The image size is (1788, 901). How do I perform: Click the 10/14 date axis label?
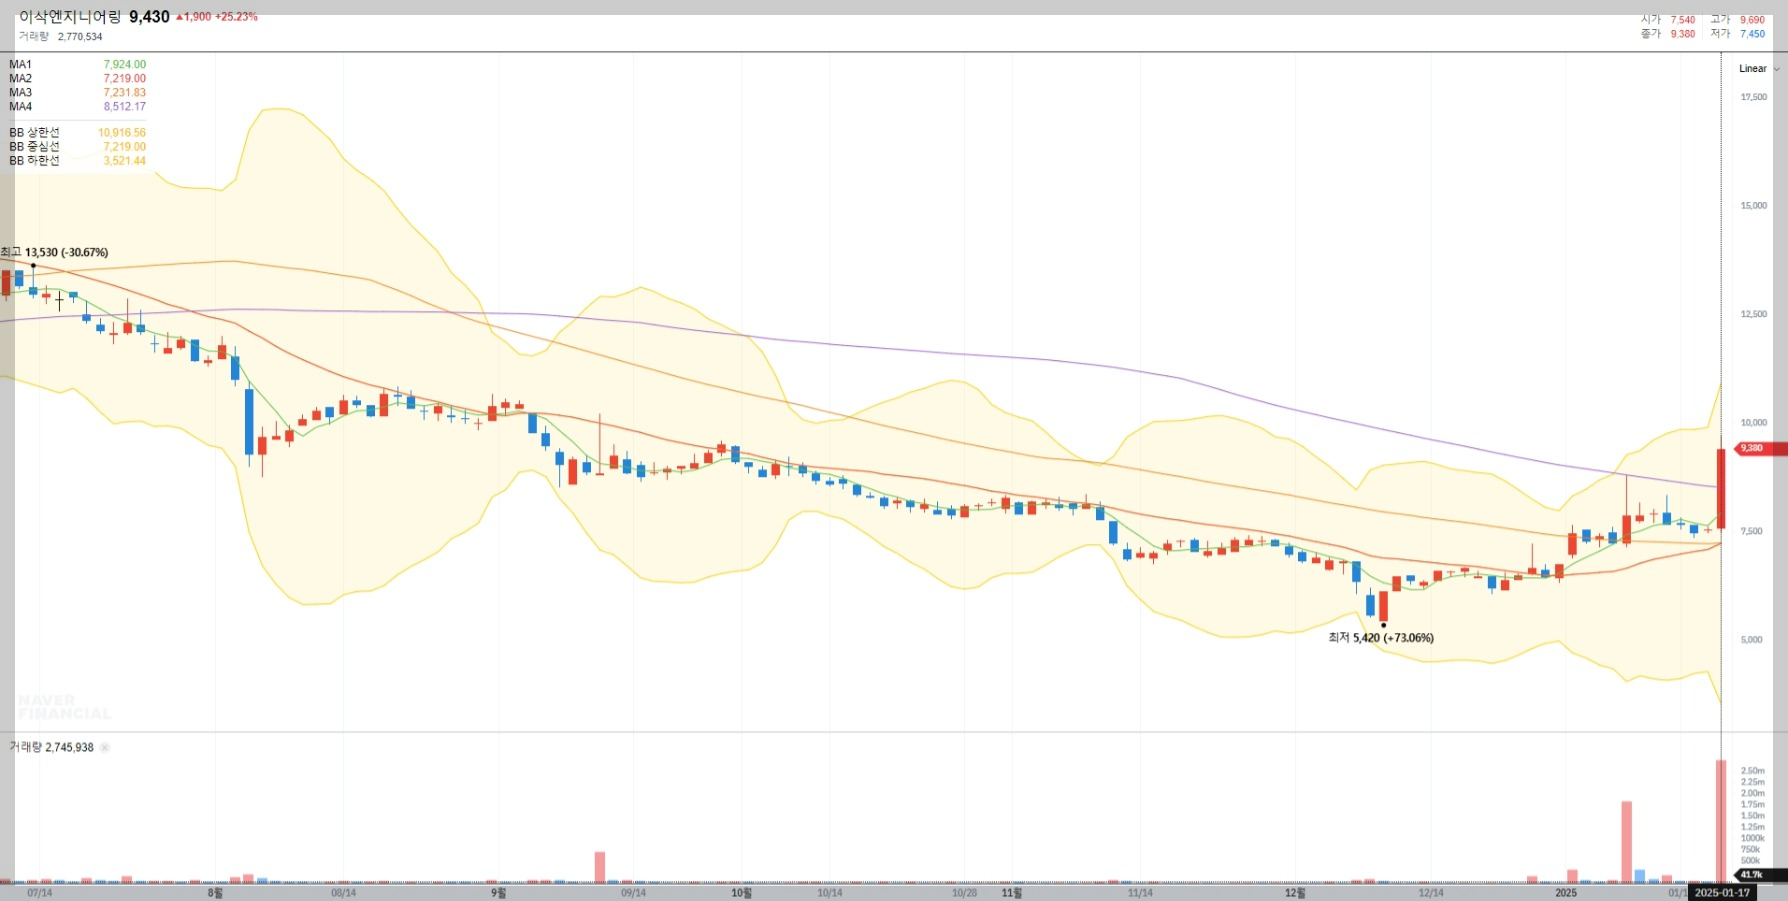coord(829,893)
